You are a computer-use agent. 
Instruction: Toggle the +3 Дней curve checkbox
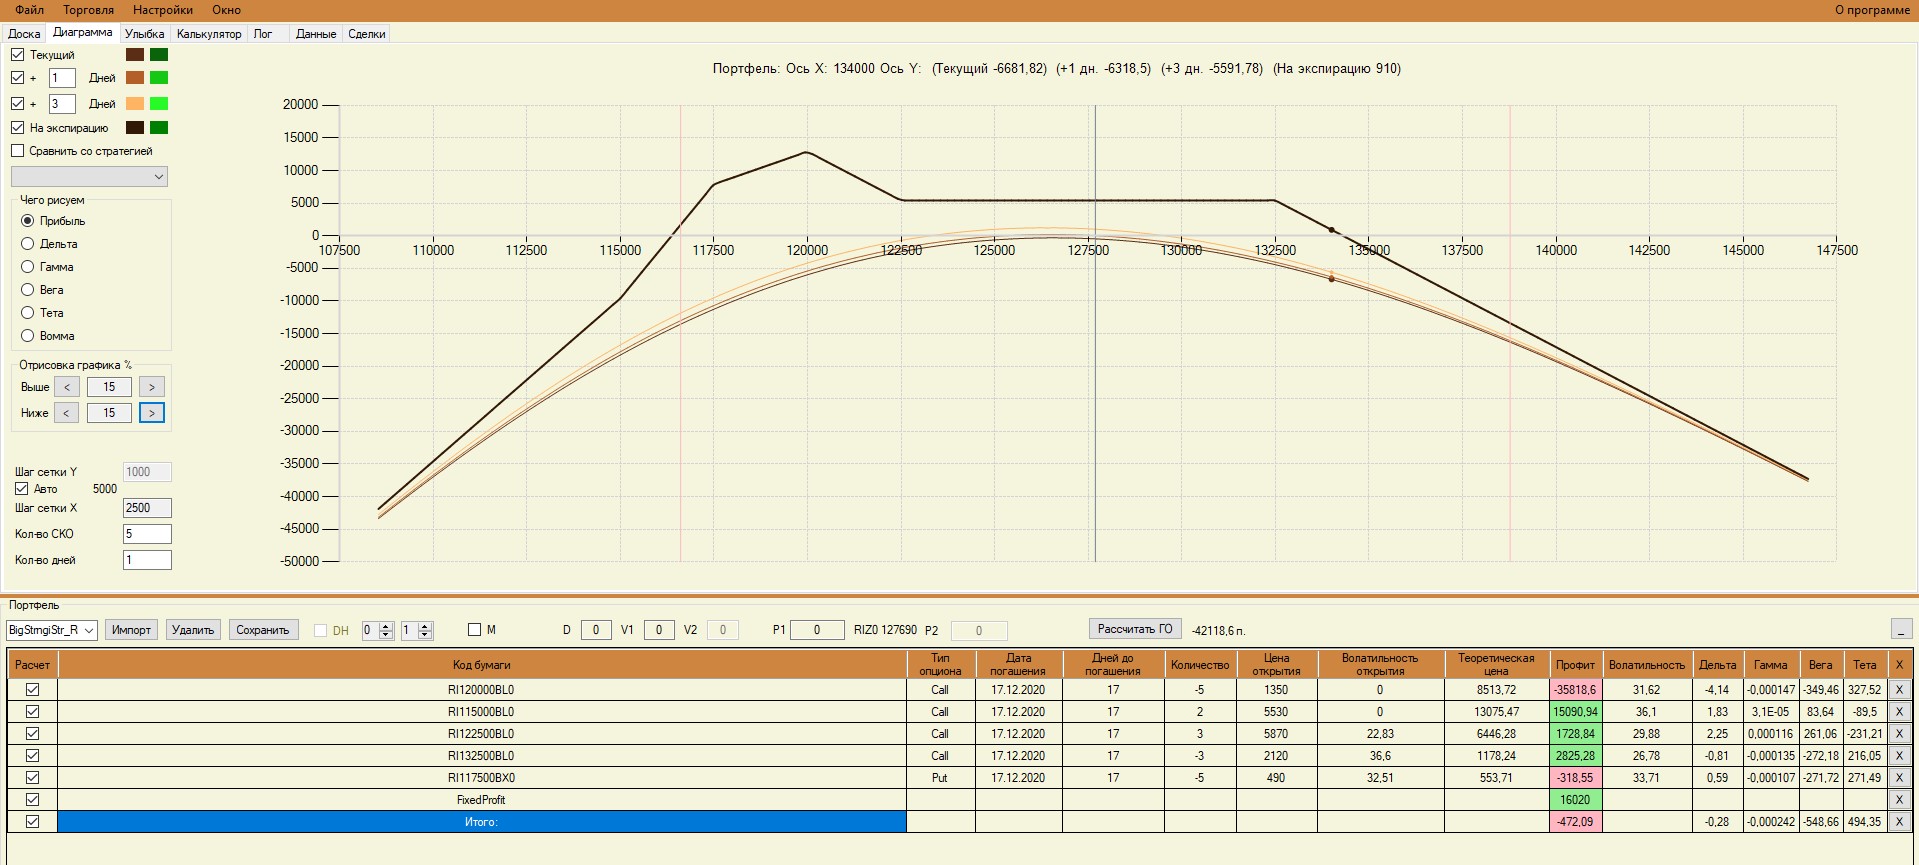click(x=18, y=104)
